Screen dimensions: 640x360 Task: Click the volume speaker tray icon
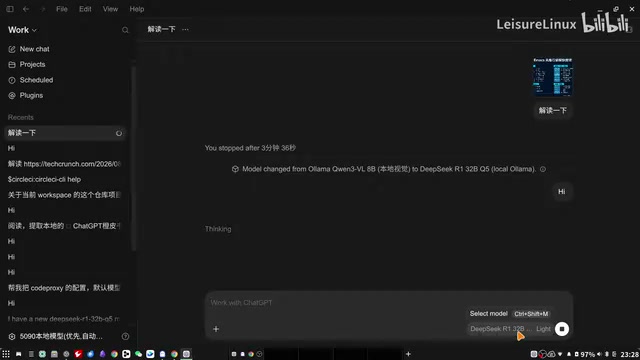599,354
